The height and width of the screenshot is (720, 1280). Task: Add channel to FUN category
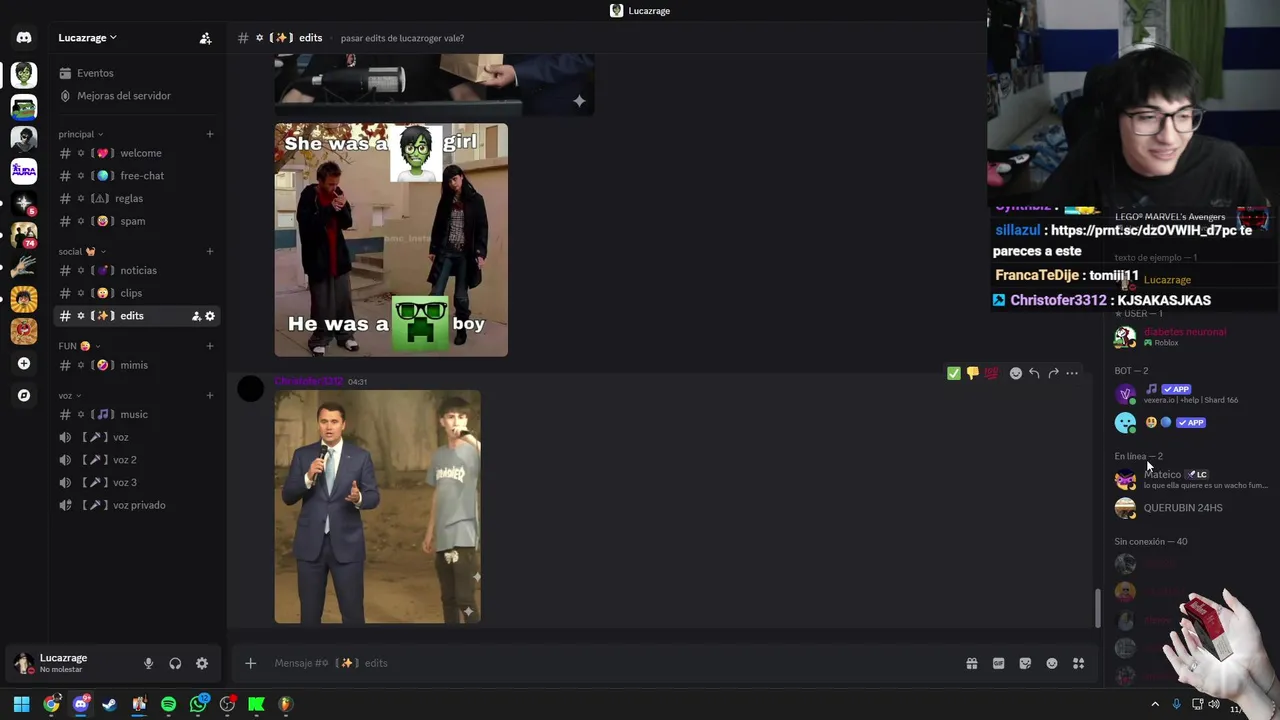point(210,346)
